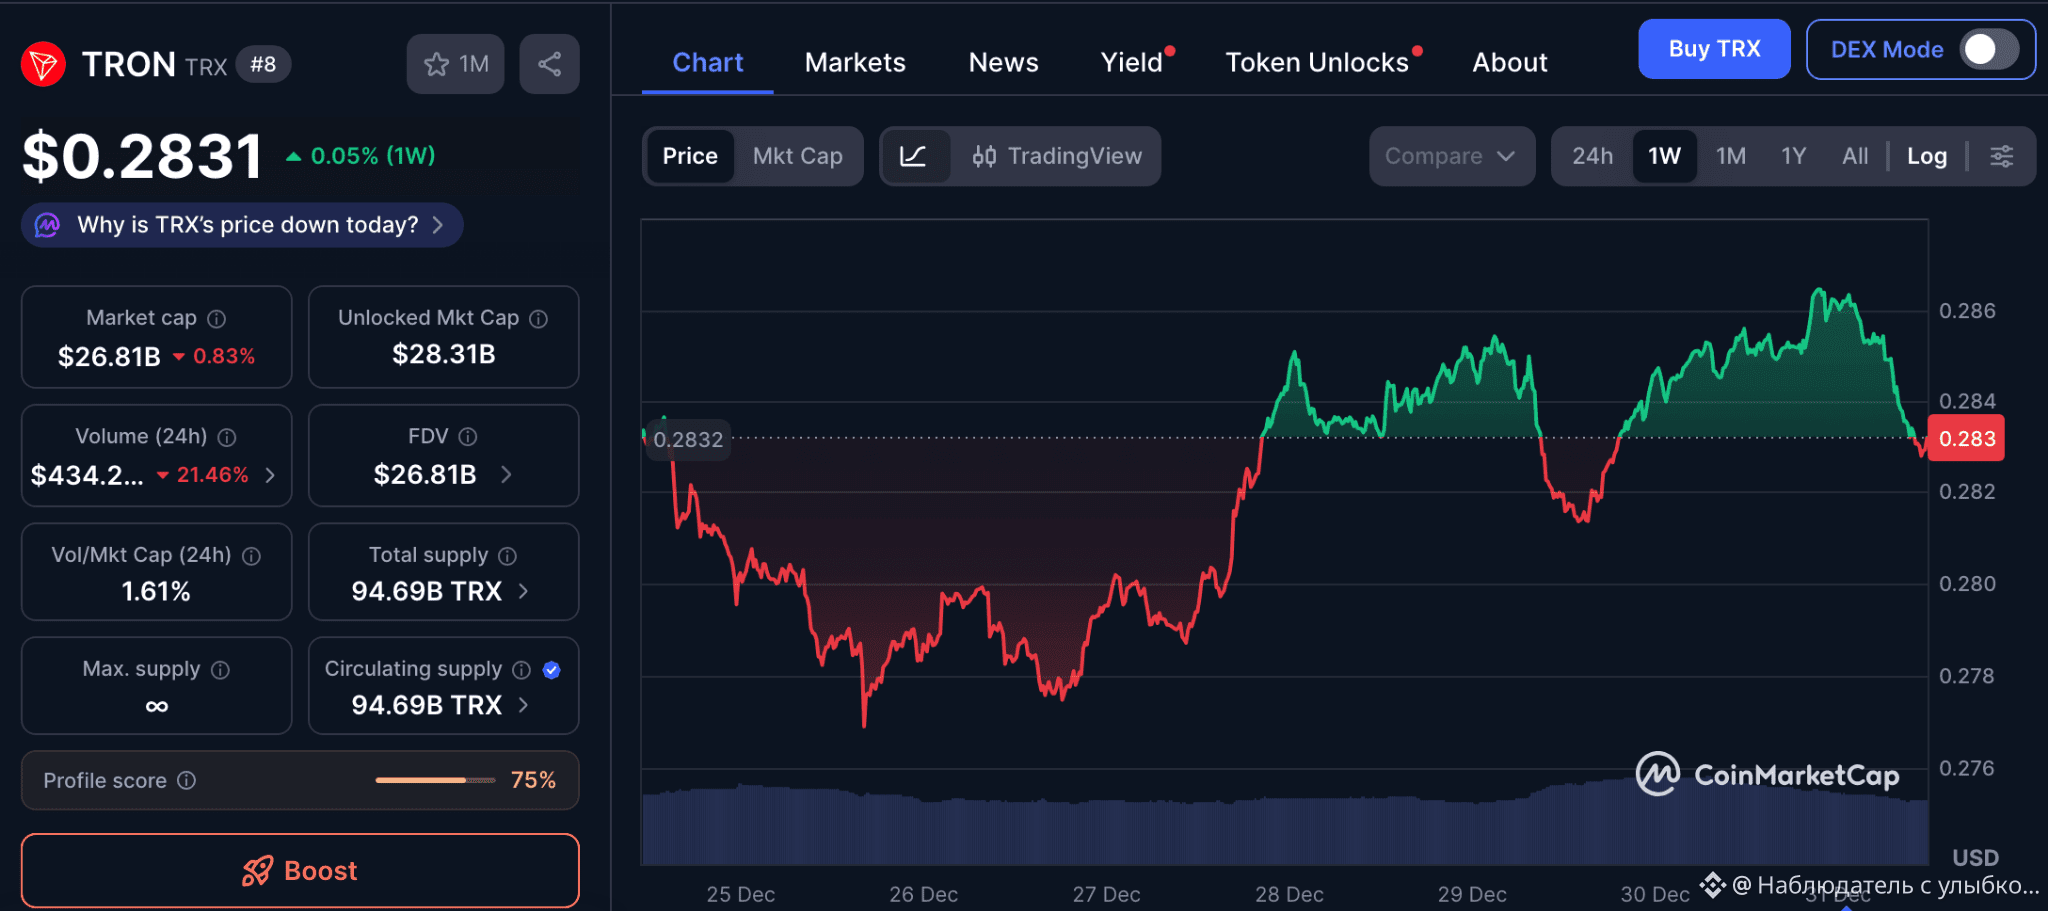
Task: Click Profile score info icon
Action: pos(187,780)
